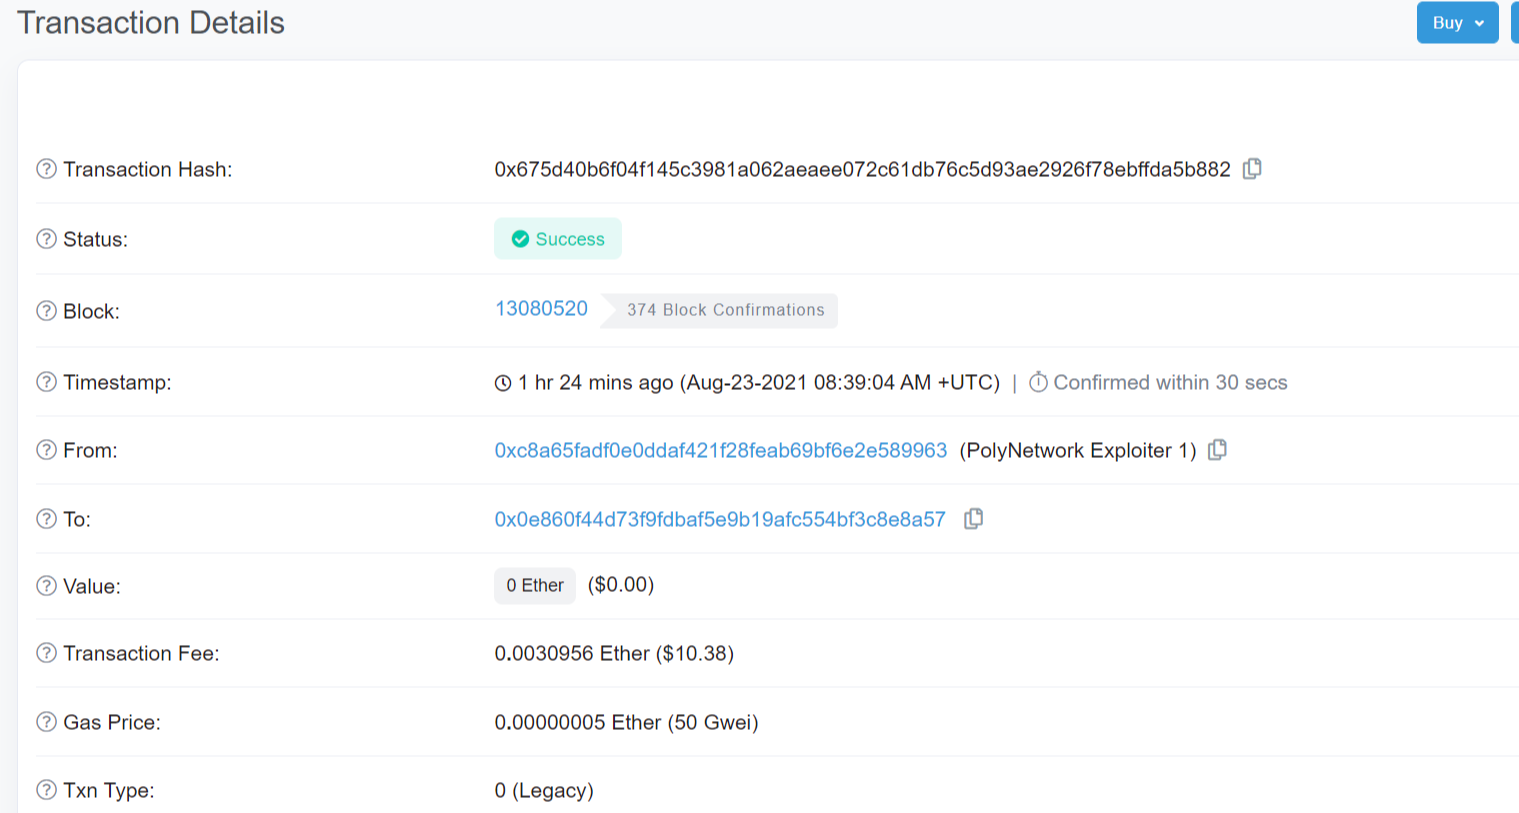Select the transaction hash text

(862, 169)
